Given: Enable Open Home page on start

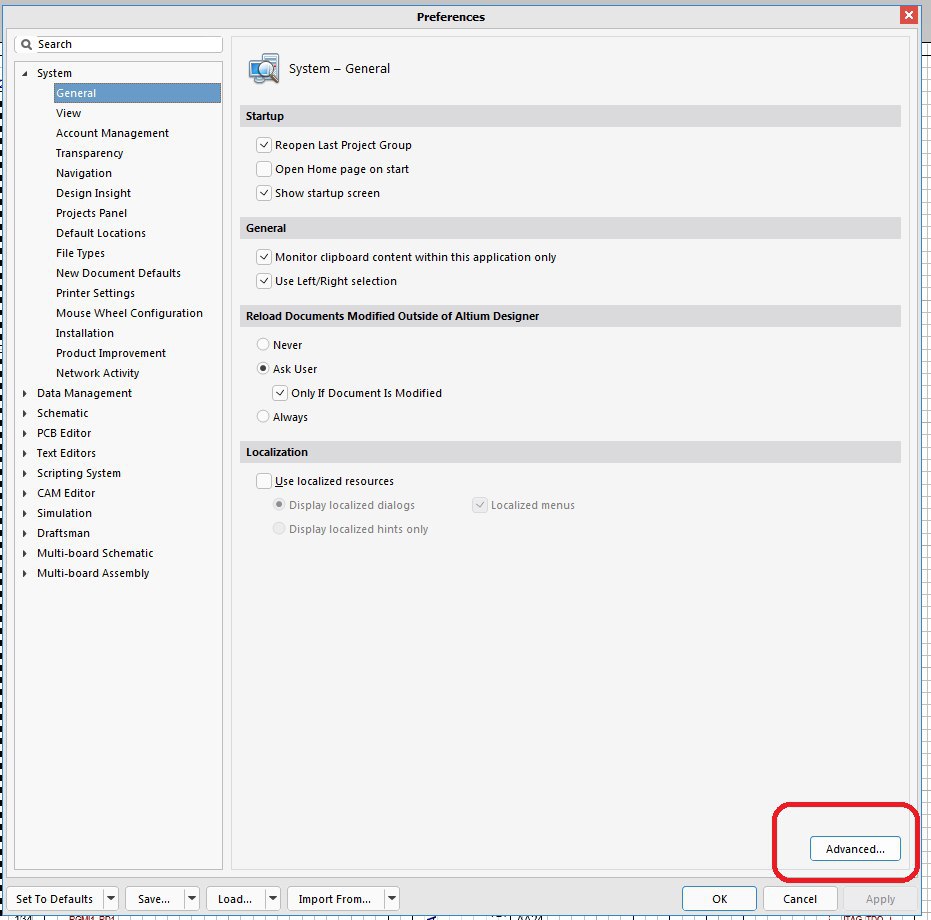Looking at the screenshot, I should pos(264,169).
